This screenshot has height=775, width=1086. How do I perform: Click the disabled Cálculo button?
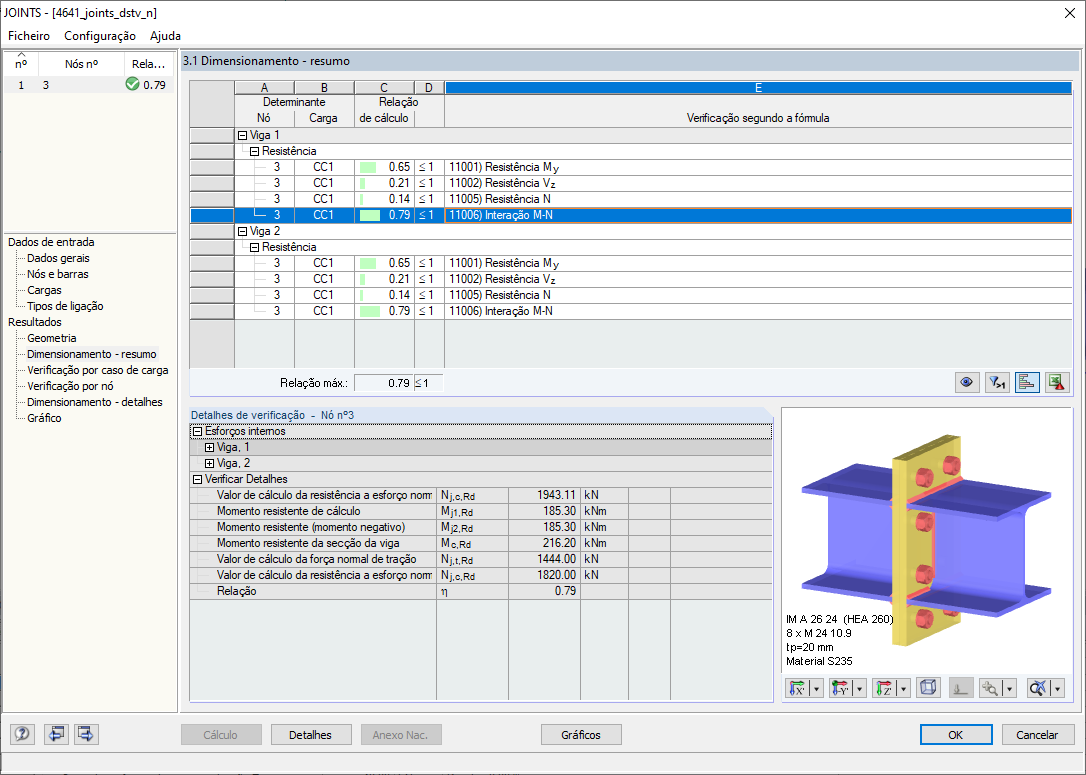(x=220, y=735)
